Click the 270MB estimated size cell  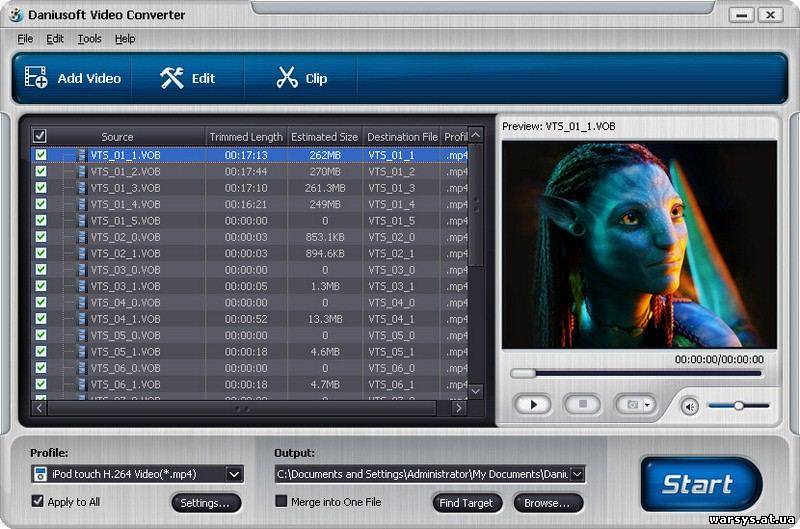point(325,171)
